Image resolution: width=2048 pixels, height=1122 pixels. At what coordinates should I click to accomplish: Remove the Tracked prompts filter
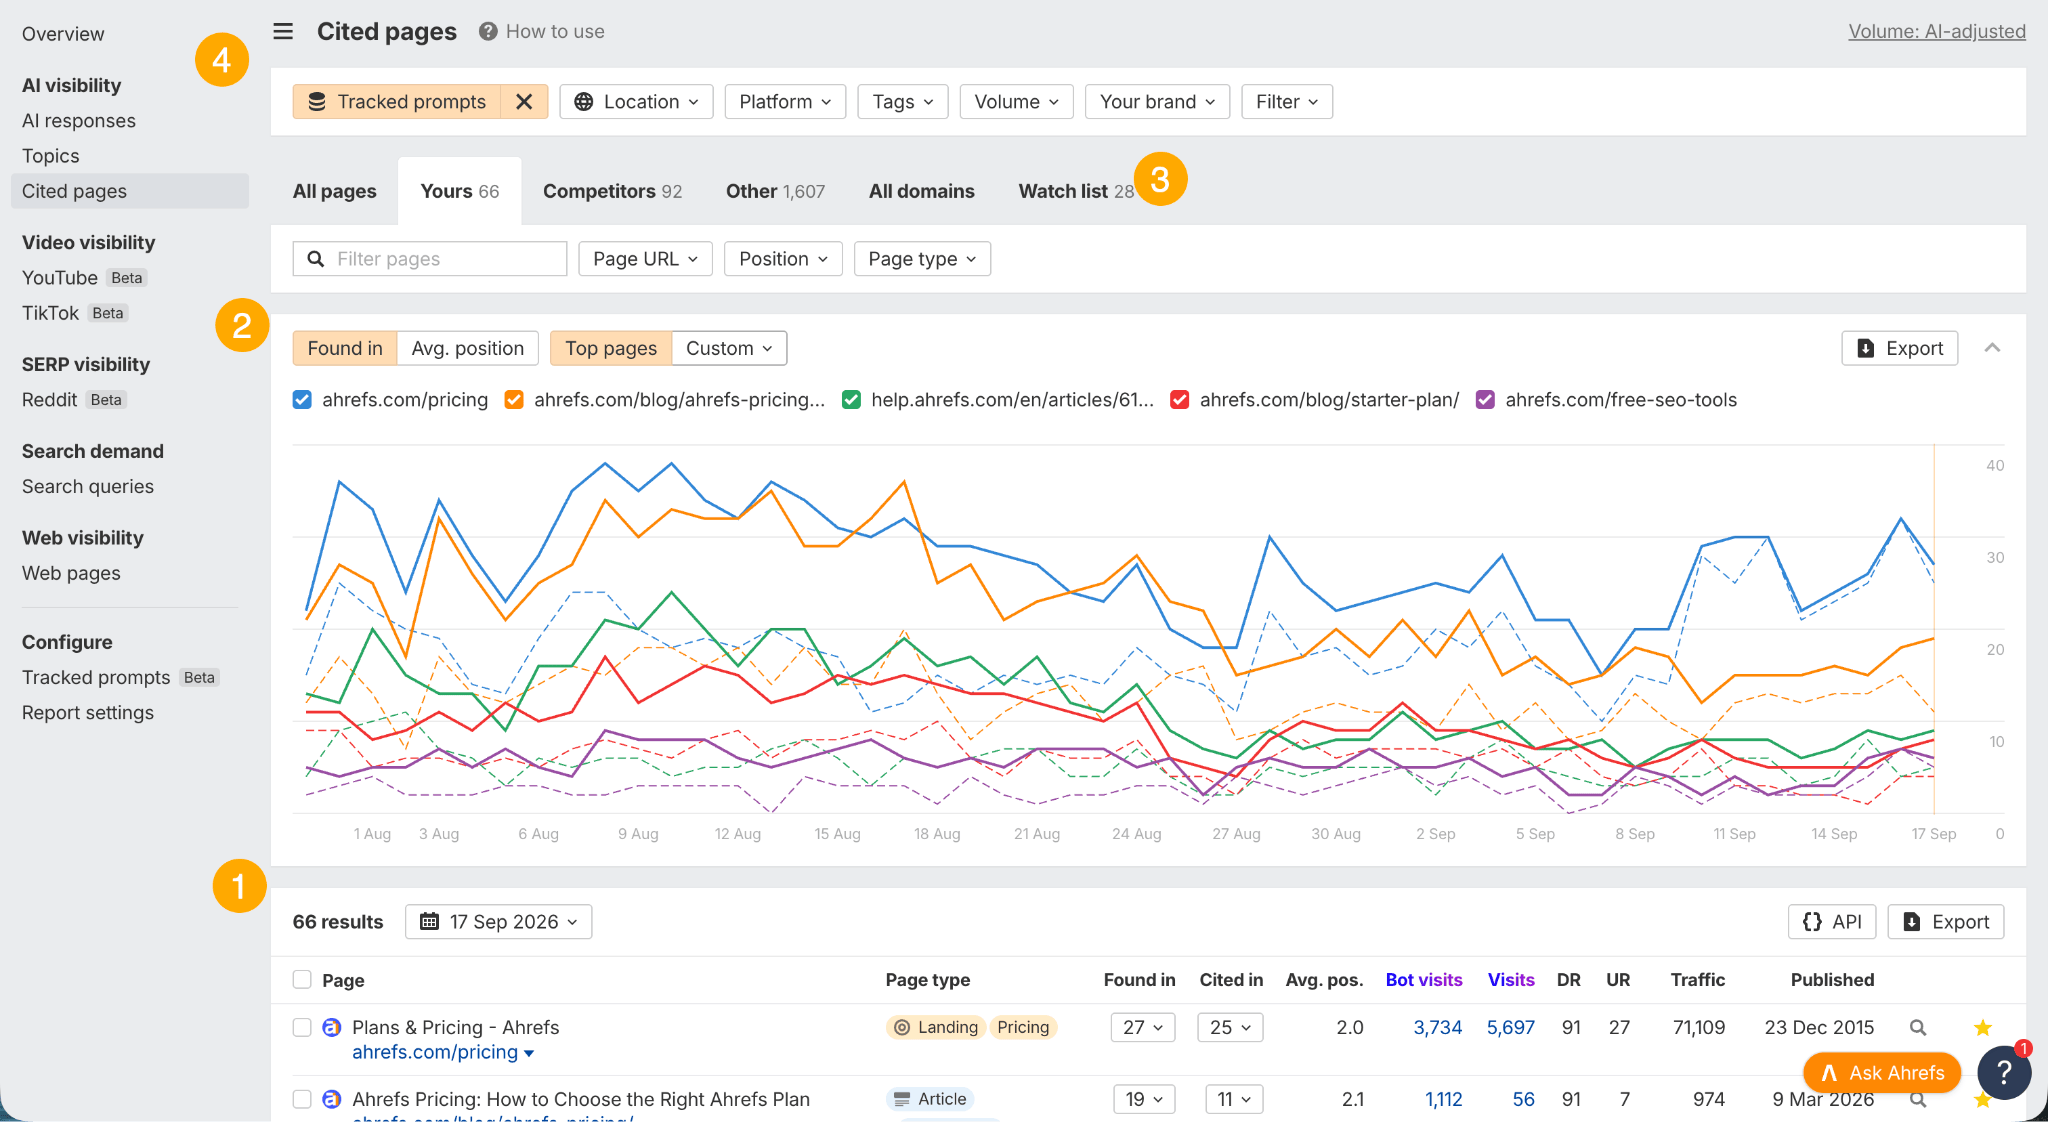point(524,101)
